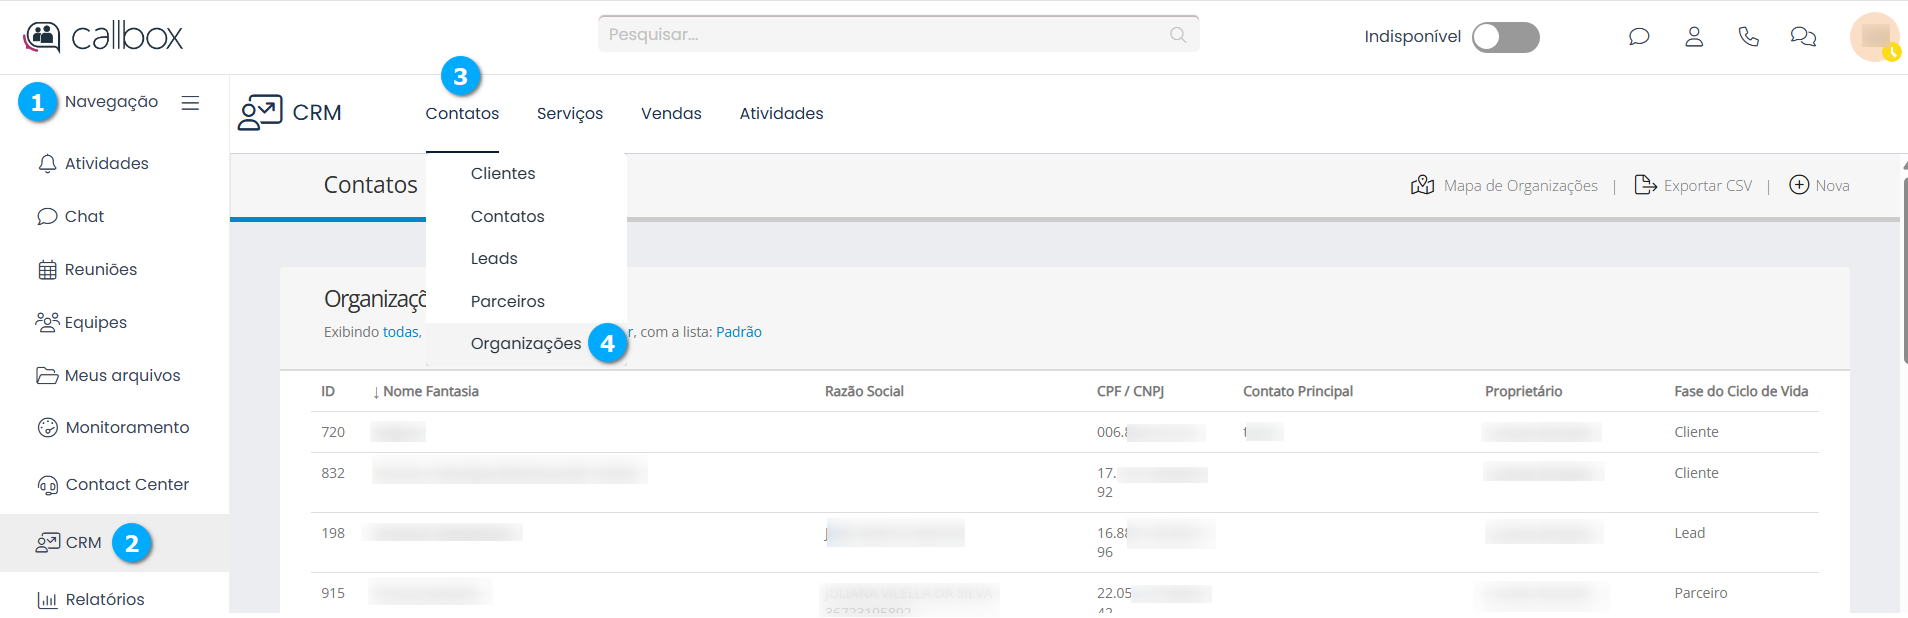Click the Exportar CSV button
This screenshot has width=1908, height=618.
[x=1693, y=185]
